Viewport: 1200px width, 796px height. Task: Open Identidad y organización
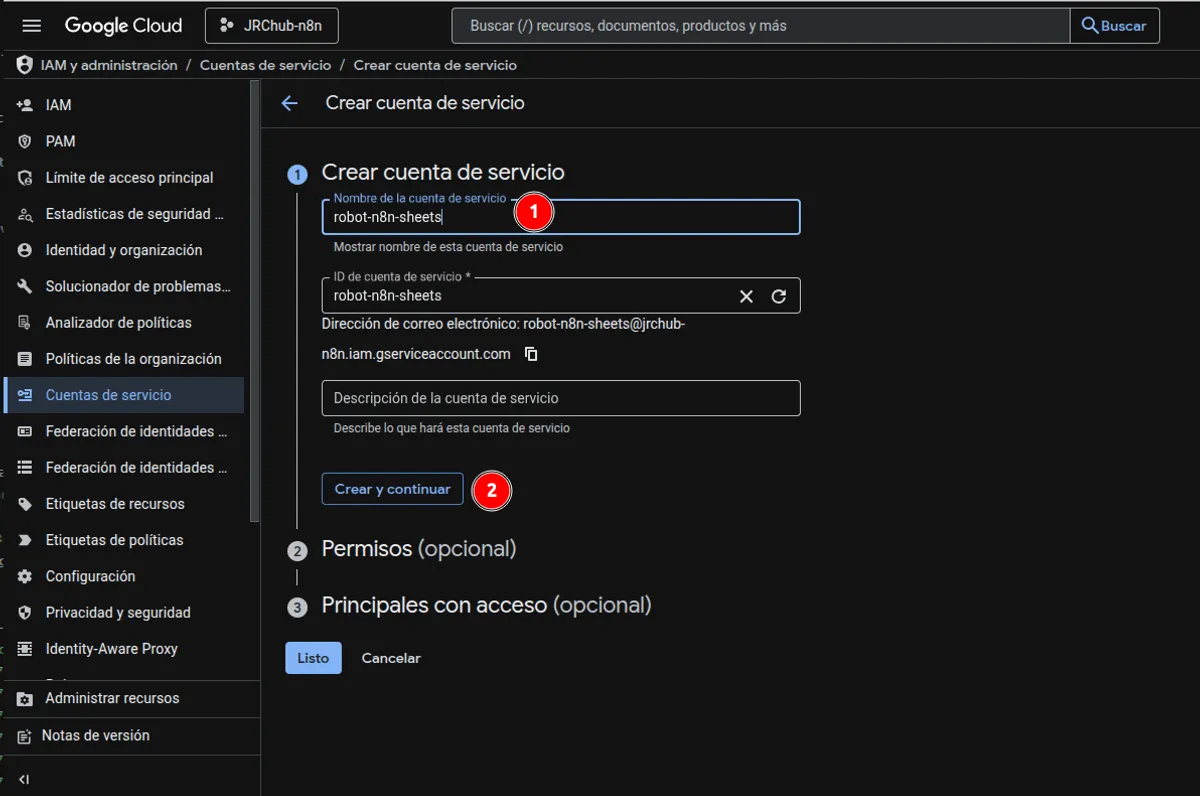pos(124,250)
